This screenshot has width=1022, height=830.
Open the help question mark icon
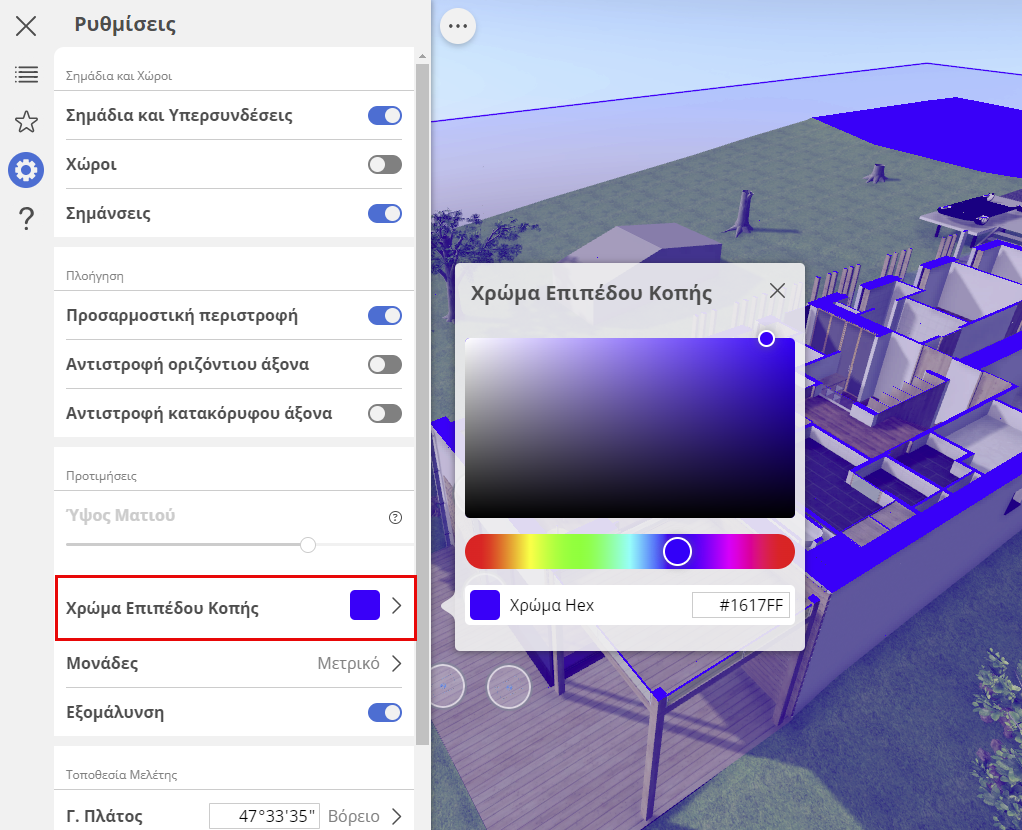26,218
